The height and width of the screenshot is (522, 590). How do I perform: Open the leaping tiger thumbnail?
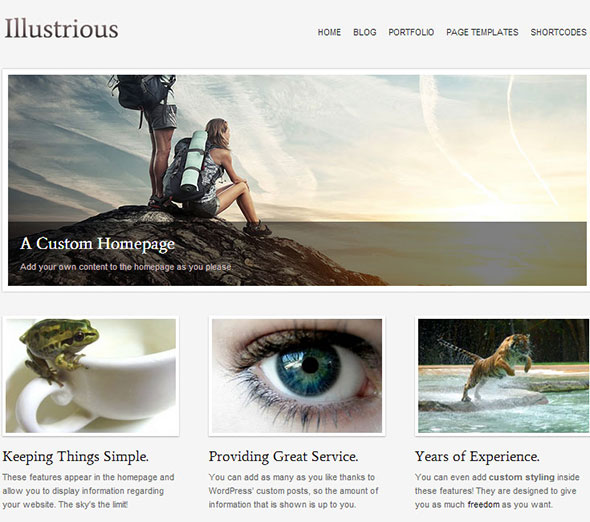503,376
